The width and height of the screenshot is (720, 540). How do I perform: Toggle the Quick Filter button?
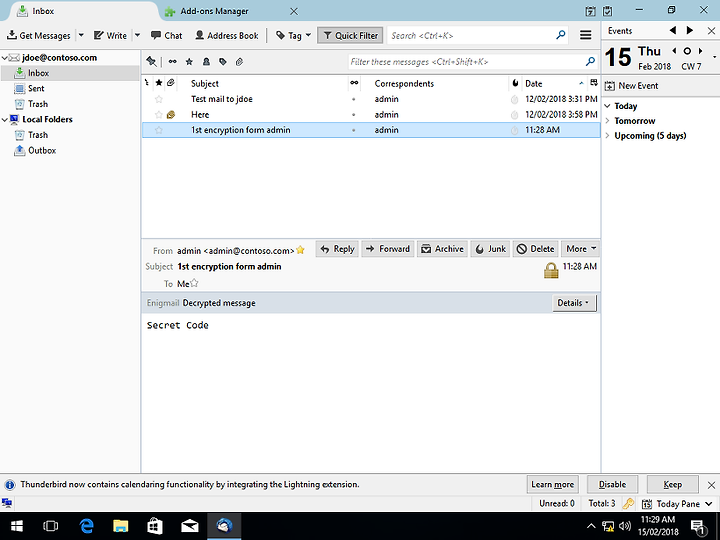click(x=350, y=35)
